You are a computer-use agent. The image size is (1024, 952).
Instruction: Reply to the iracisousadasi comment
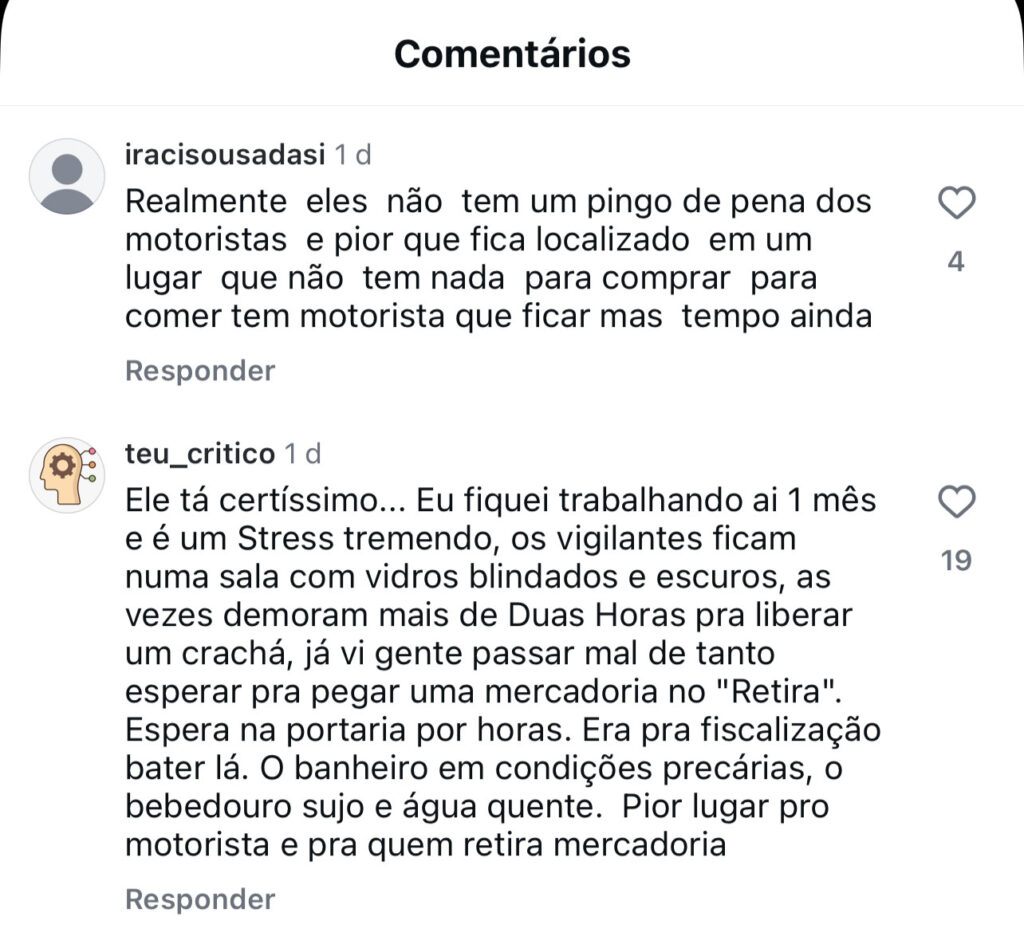pyautogui.click(x=200, y=371)
